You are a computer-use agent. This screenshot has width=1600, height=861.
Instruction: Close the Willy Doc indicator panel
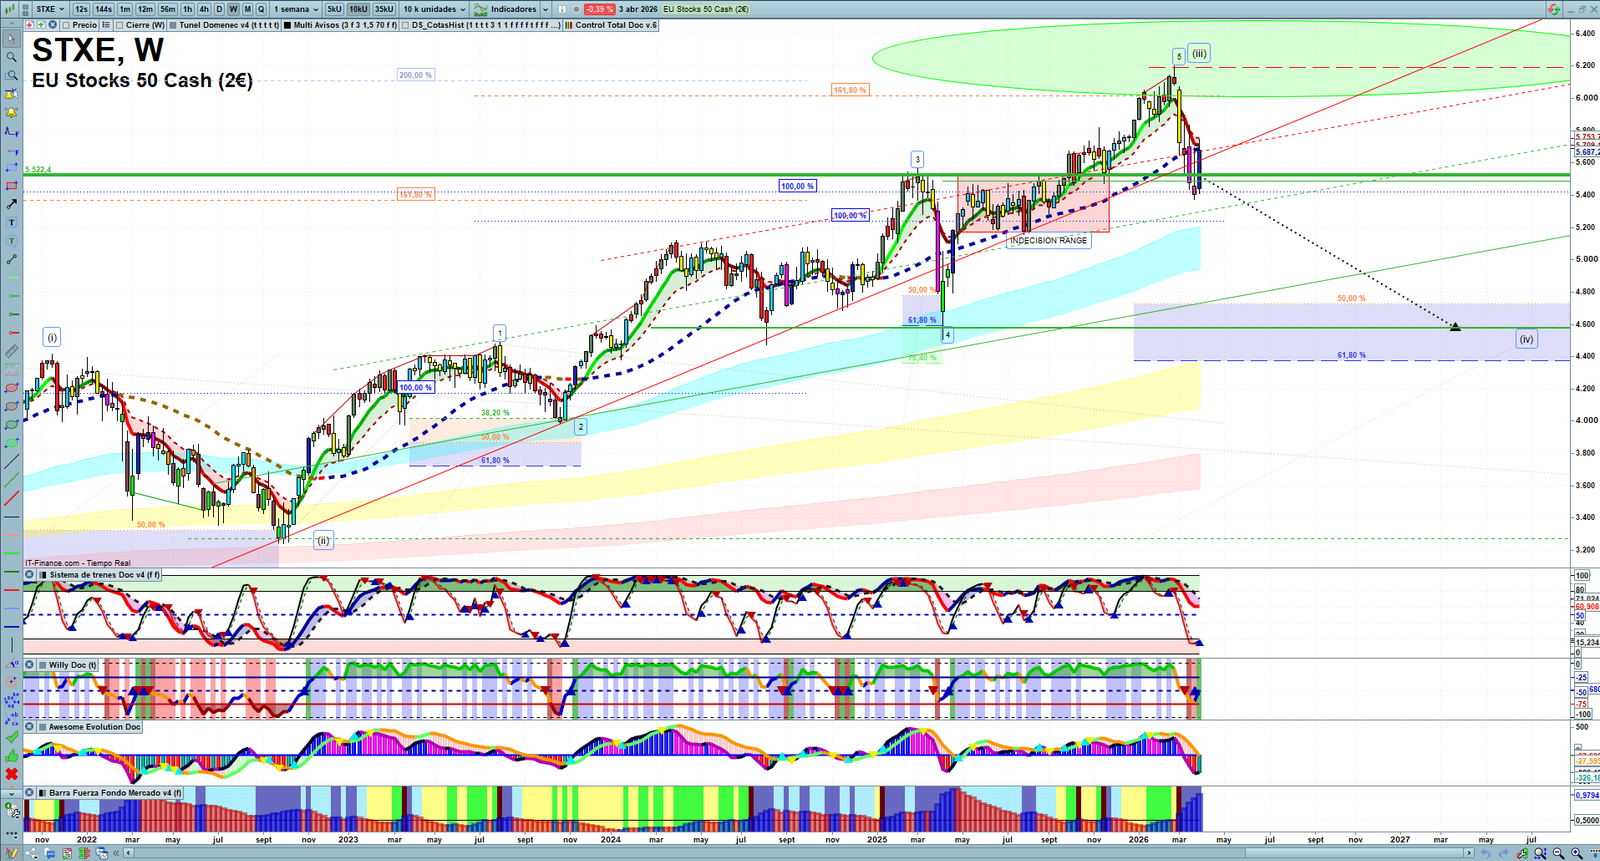(30, 665)
